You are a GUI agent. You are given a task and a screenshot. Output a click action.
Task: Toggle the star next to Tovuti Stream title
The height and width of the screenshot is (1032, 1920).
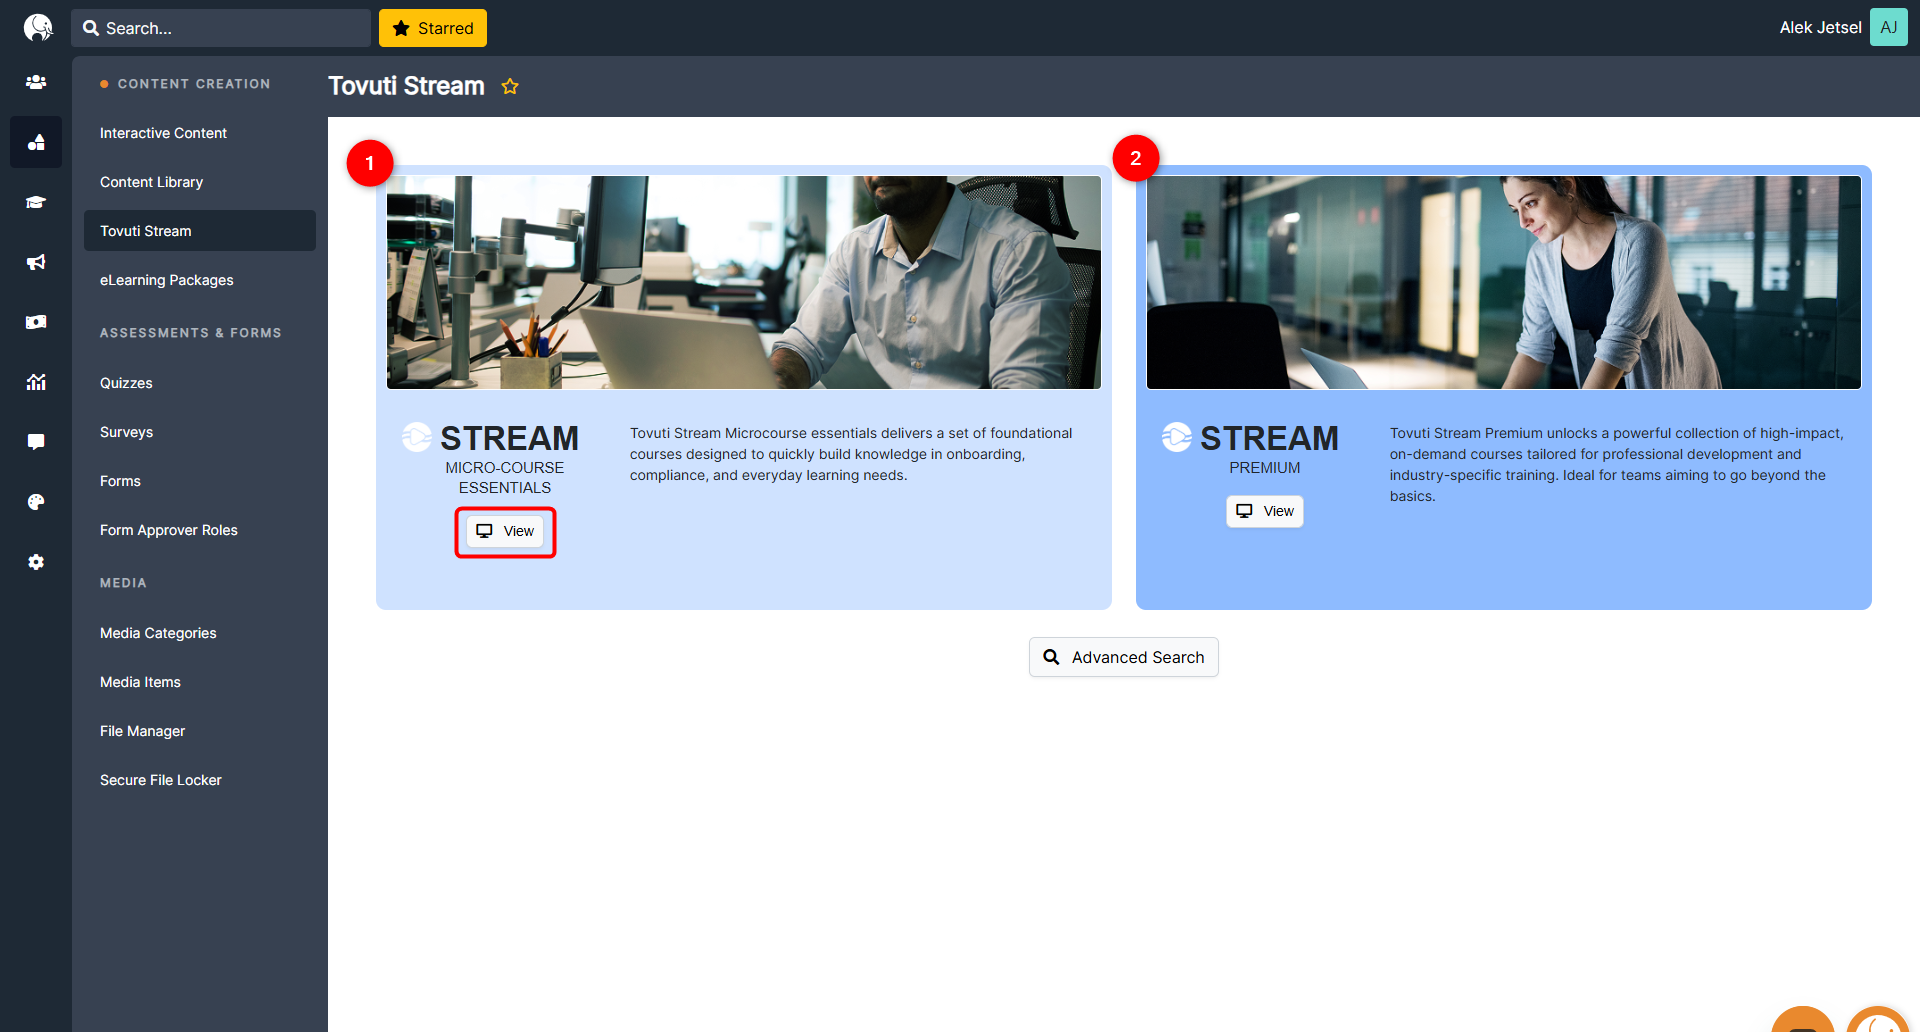(x=510, y=87)
